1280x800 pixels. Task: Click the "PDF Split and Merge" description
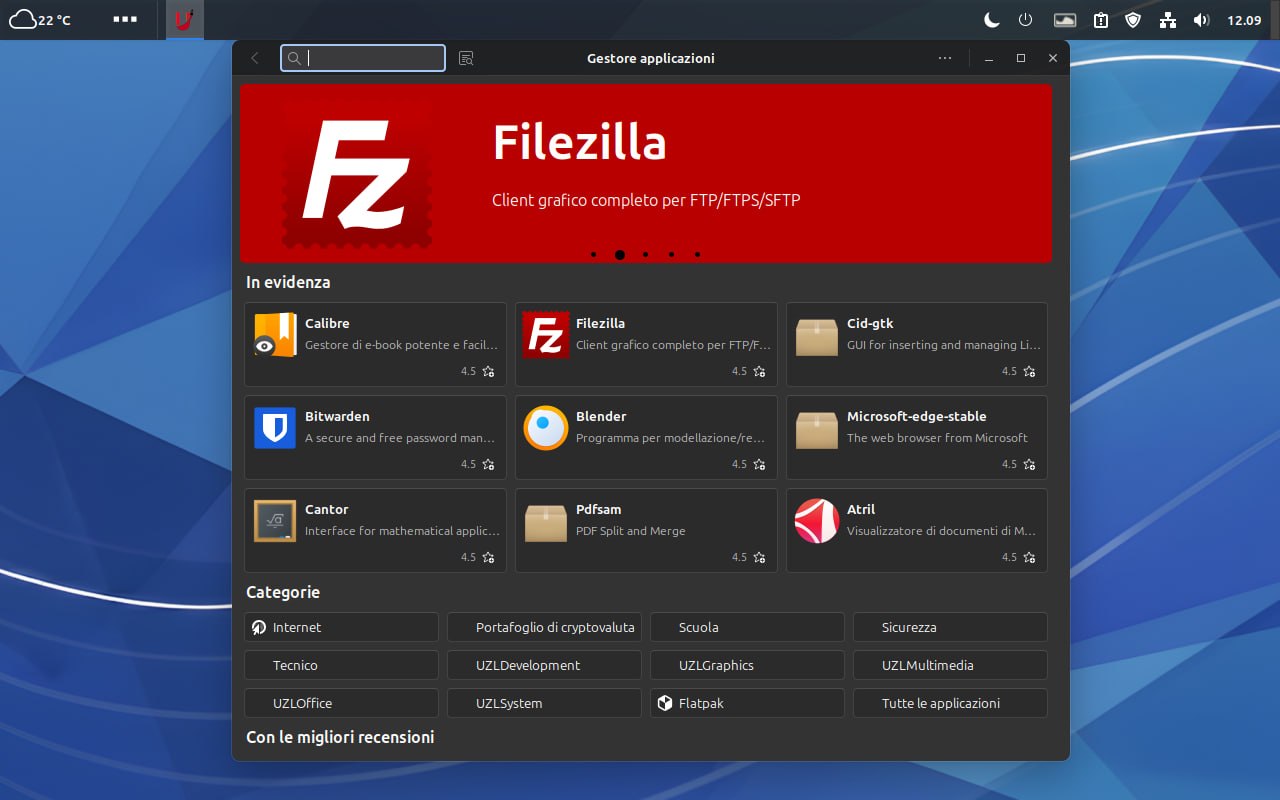click(x=631, y=531)
